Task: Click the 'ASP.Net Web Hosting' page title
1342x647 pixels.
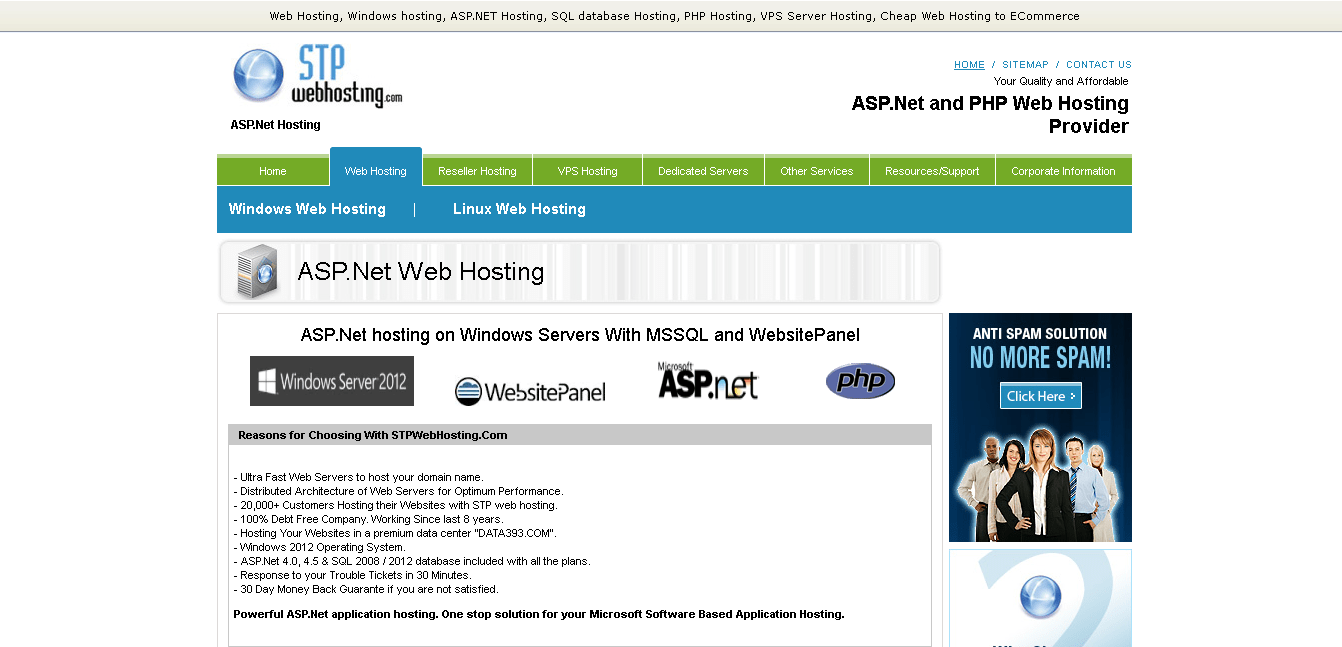Action: 421,272
